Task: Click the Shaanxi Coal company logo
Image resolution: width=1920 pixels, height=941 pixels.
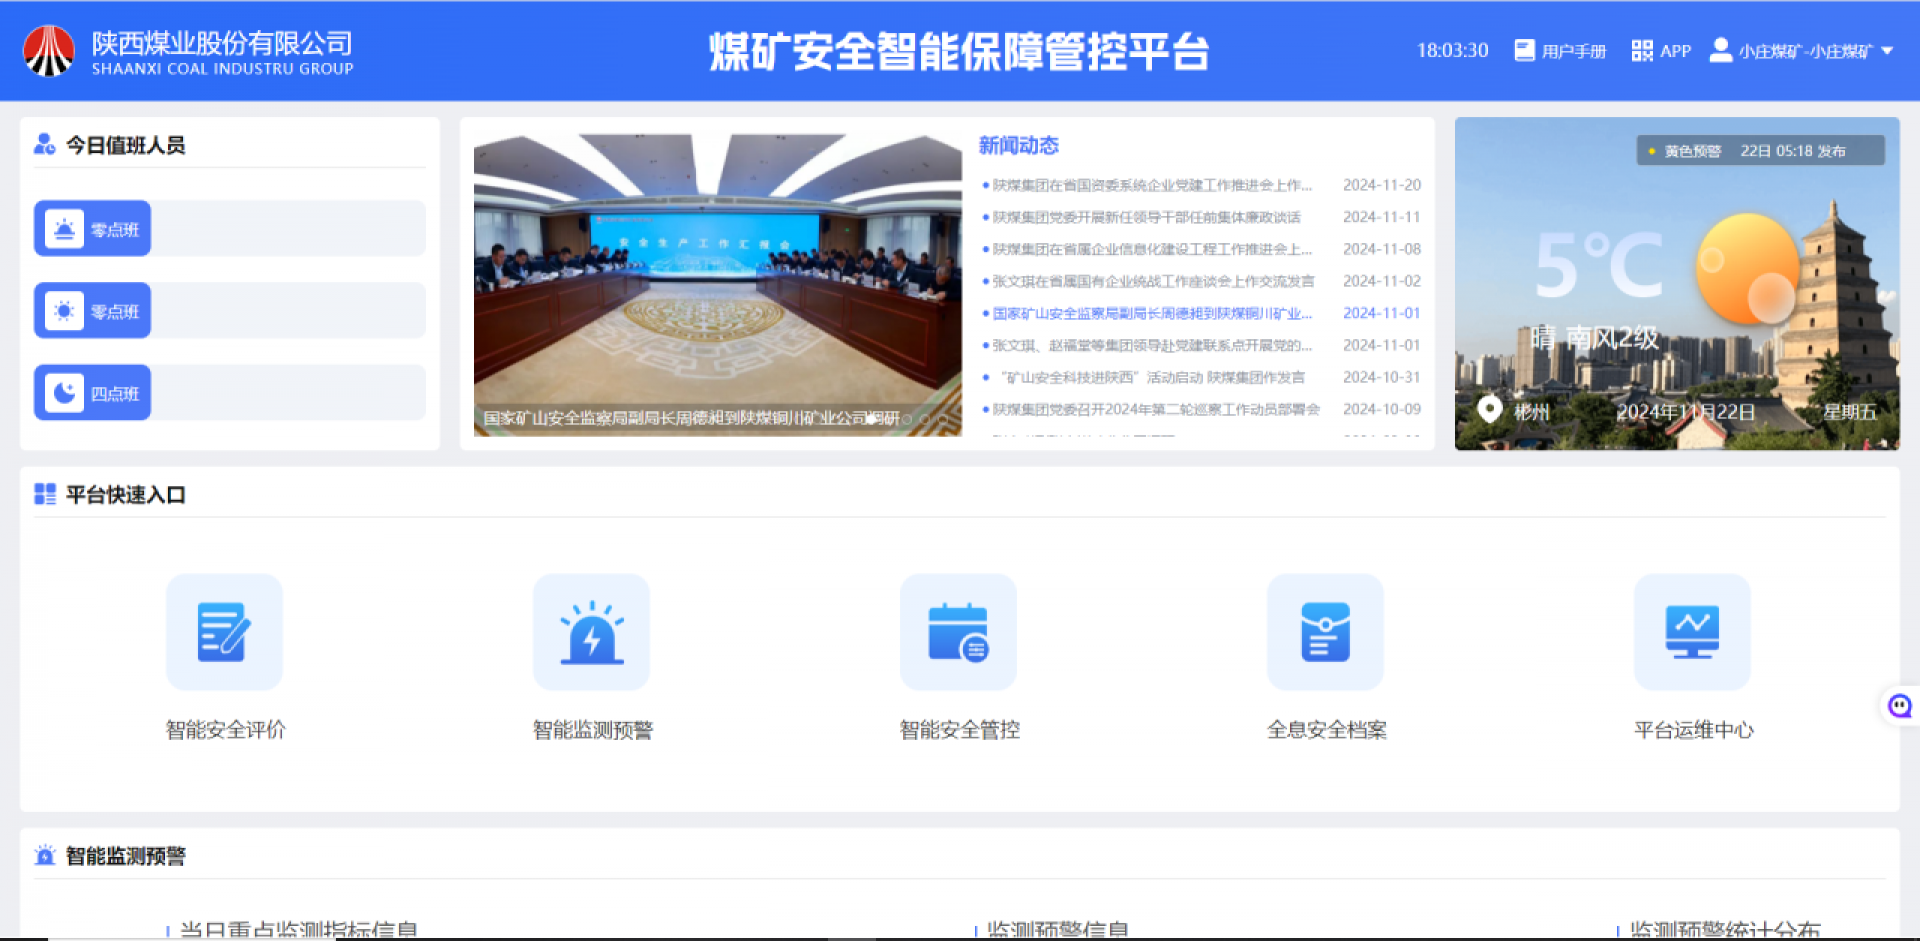Action: tap(49, 51)
